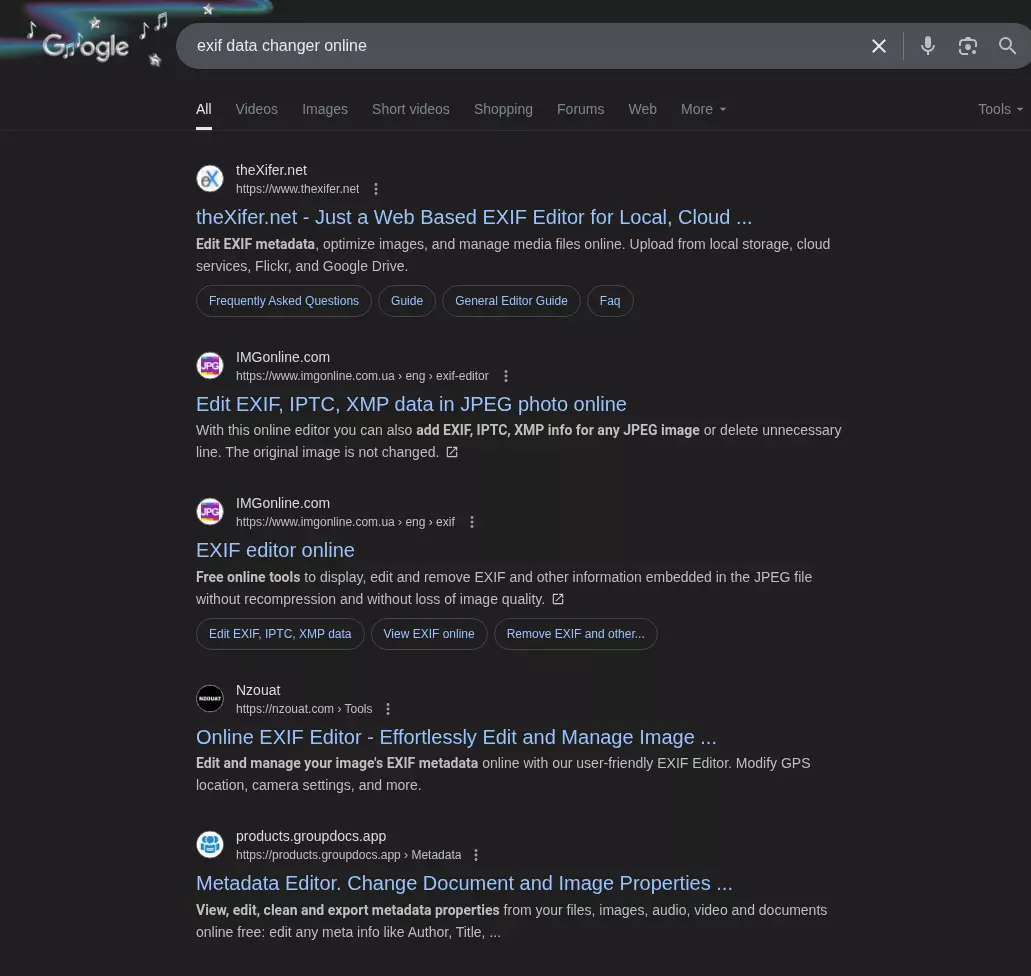Start voice search with the microphone icon

point(927,46)
